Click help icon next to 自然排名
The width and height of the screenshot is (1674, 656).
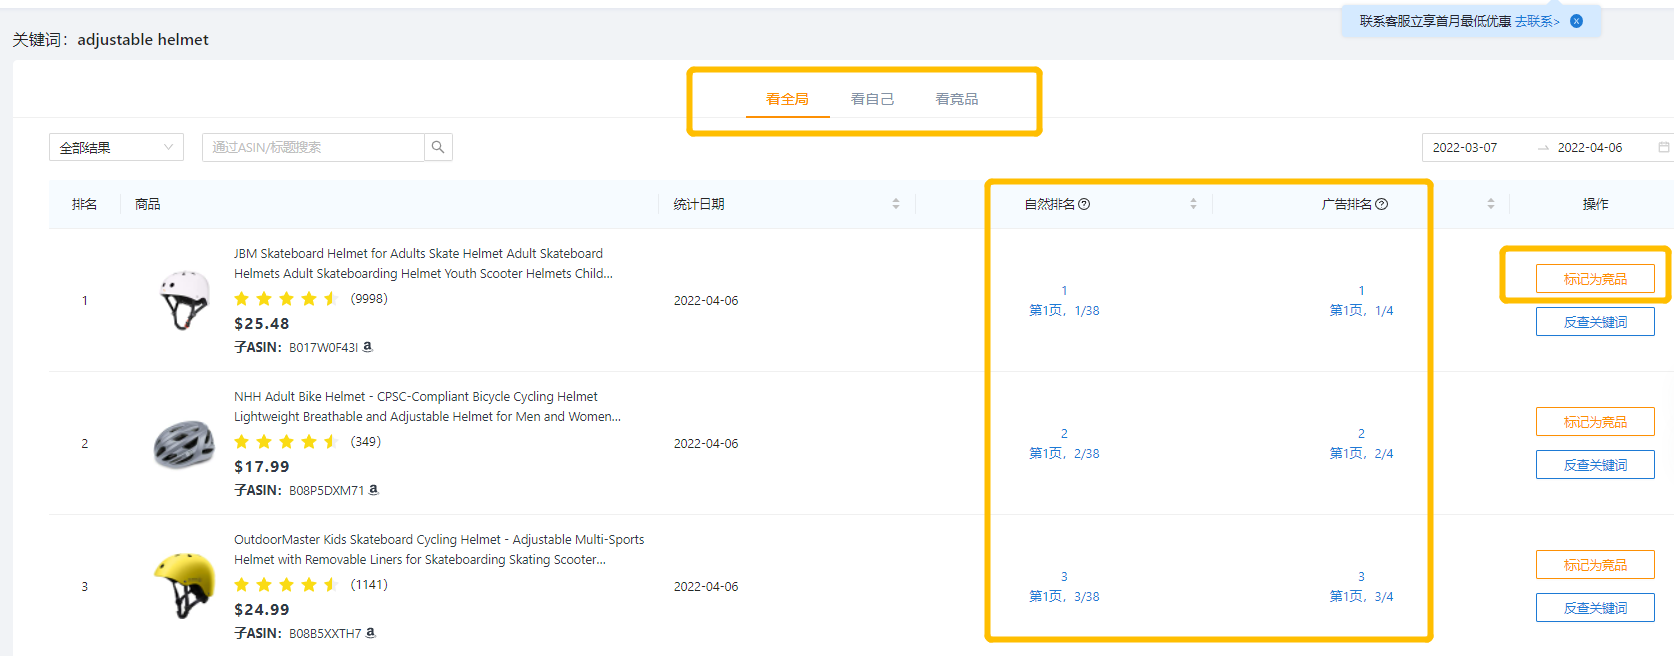[1084, 204]
